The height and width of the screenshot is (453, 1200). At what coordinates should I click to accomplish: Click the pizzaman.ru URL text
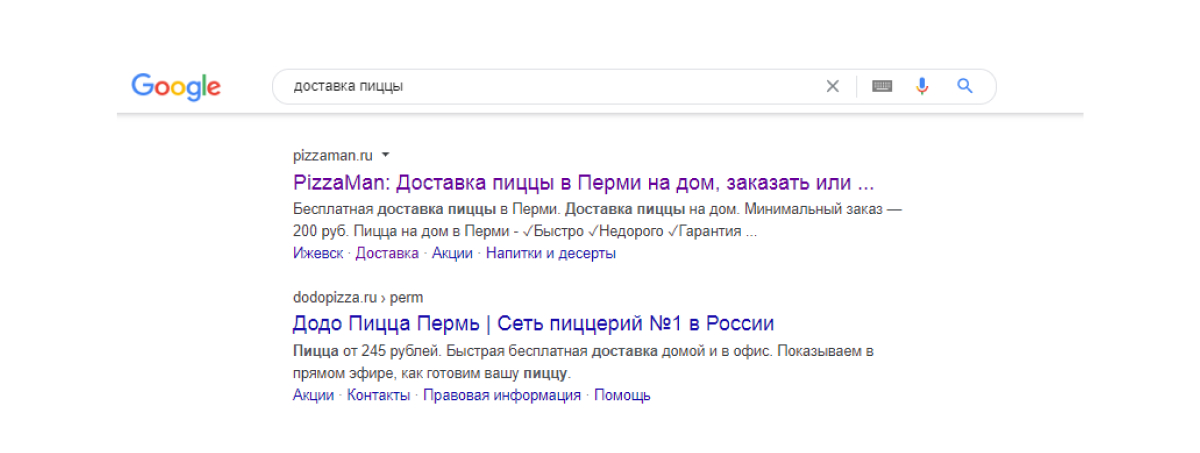coord(333,155)
